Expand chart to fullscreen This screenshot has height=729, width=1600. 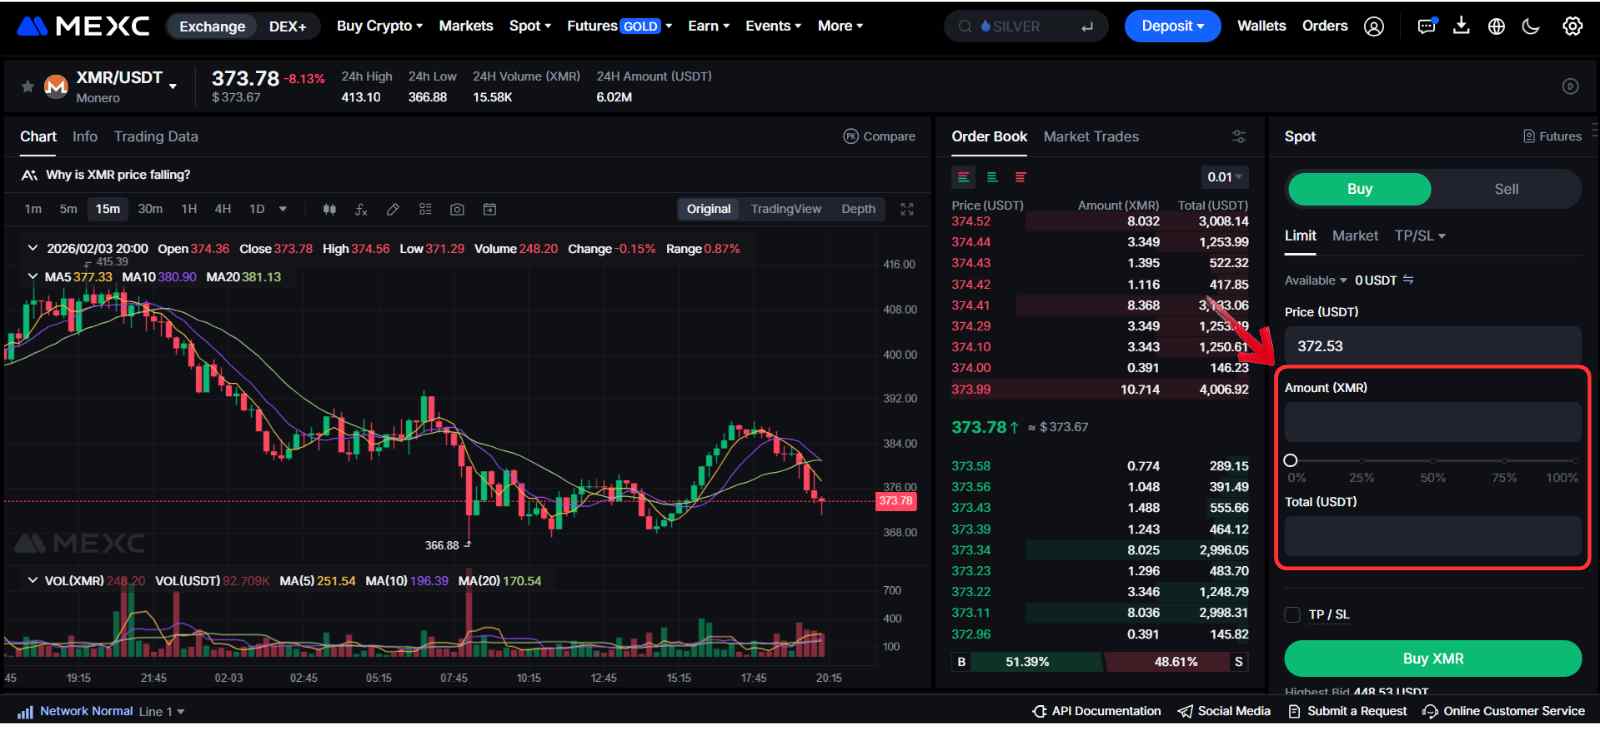907,209
